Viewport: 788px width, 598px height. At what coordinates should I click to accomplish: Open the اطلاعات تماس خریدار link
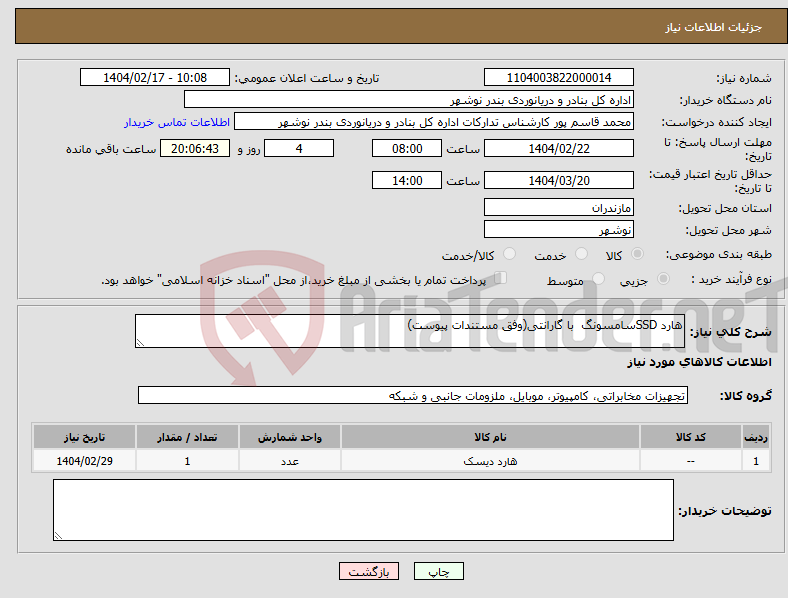click(x=177, y=122)
